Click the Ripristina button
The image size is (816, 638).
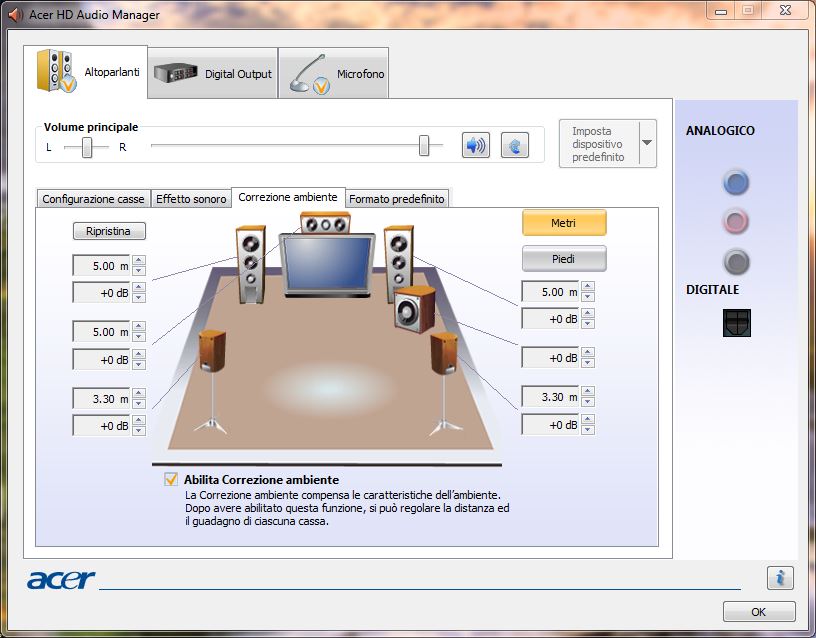109,231
